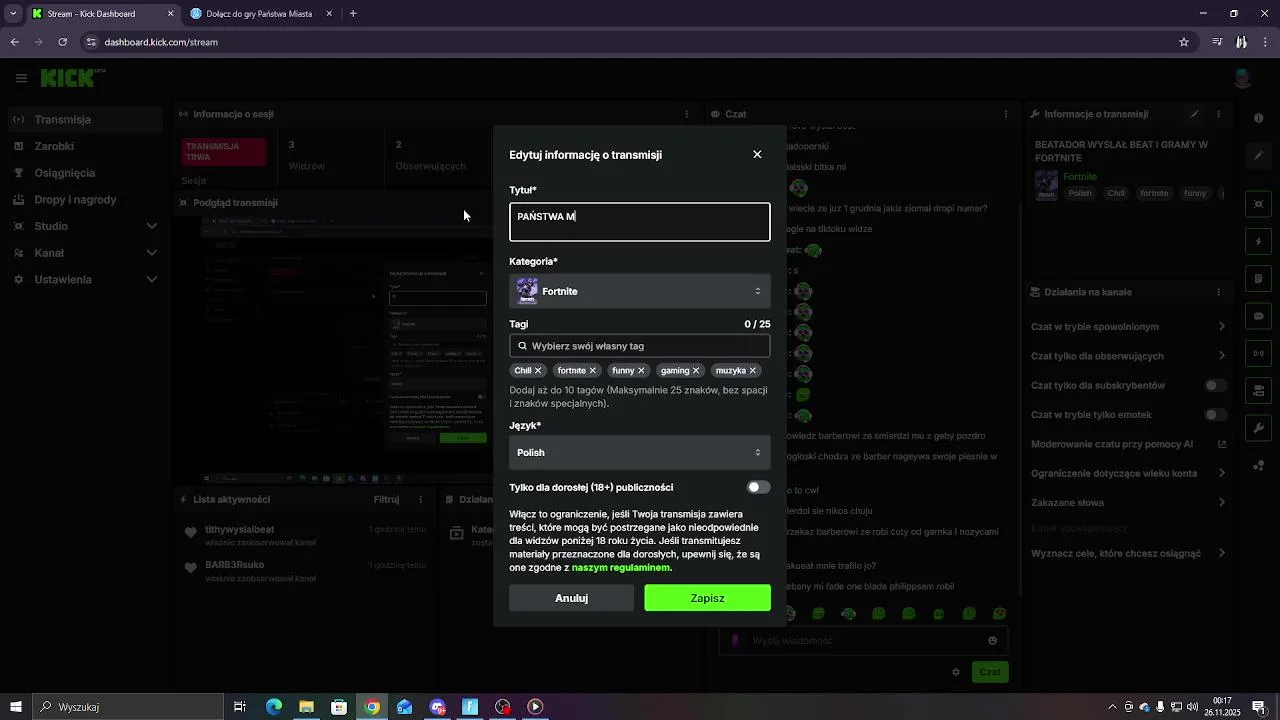Open the user avatar in the header
The width and height of the screenshot is (1280, 720).
point(1243,78)
